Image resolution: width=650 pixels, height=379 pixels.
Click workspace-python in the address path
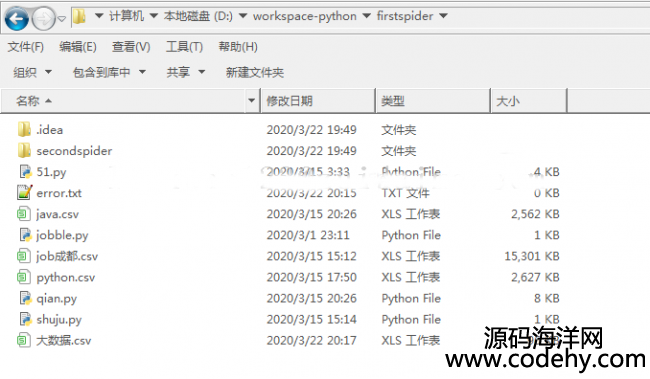click(x=305, y=16)
